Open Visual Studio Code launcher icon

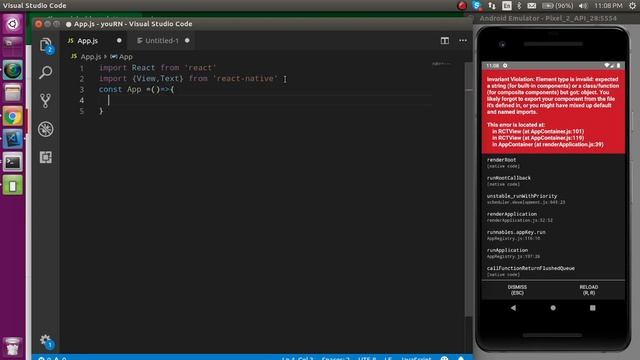(13, 140)
